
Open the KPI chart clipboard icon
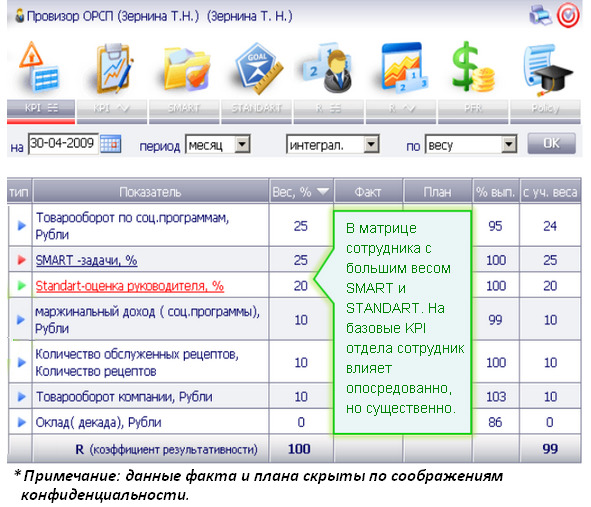pyautogui.click(x=114, y=68)
